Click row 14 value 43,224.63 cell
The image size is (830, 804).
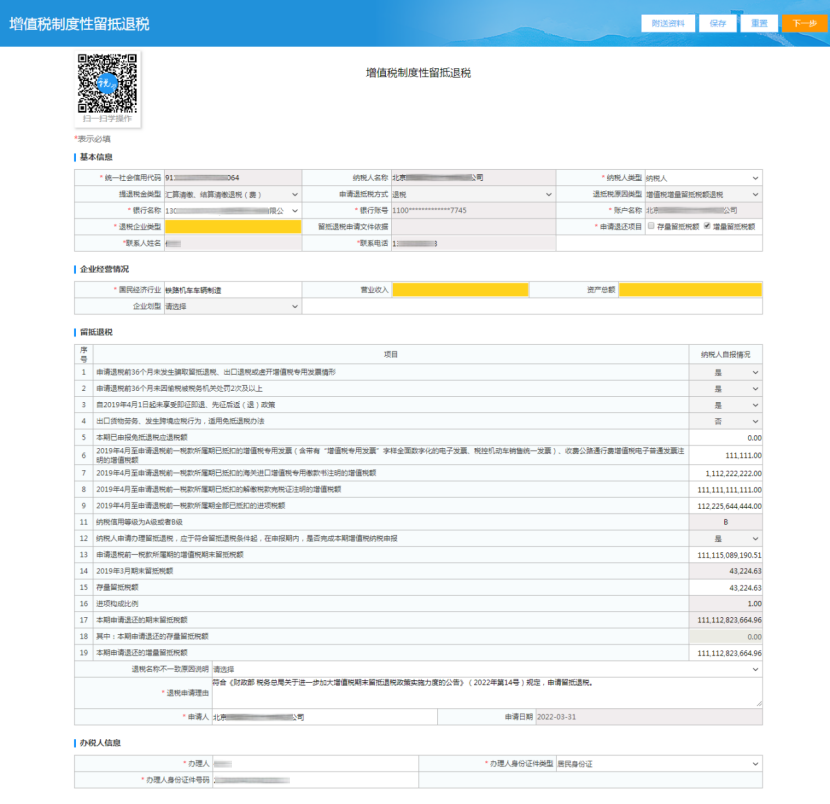(726, 571)
